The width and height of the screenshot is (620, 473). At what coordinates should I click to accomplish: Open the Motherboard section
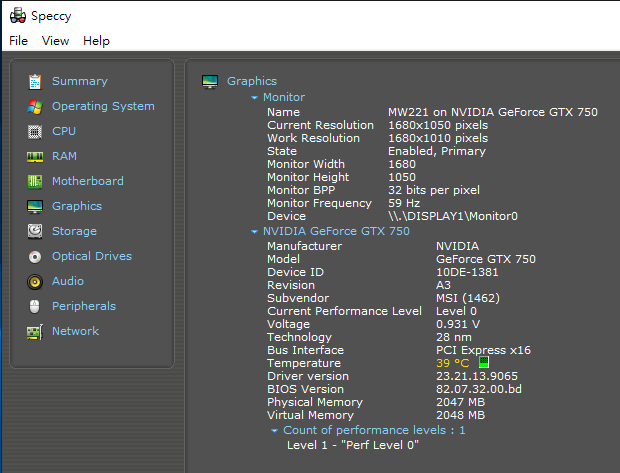click(88, 181)
